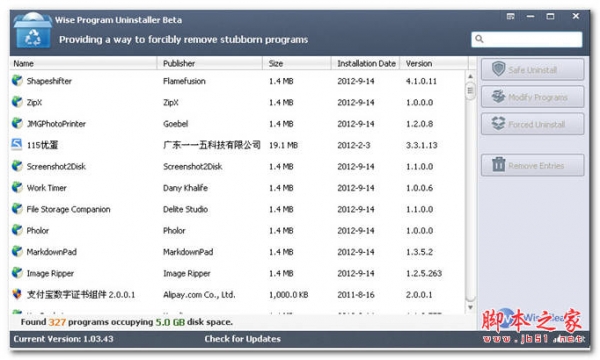Select the ZipX row name

pos(34,103)
